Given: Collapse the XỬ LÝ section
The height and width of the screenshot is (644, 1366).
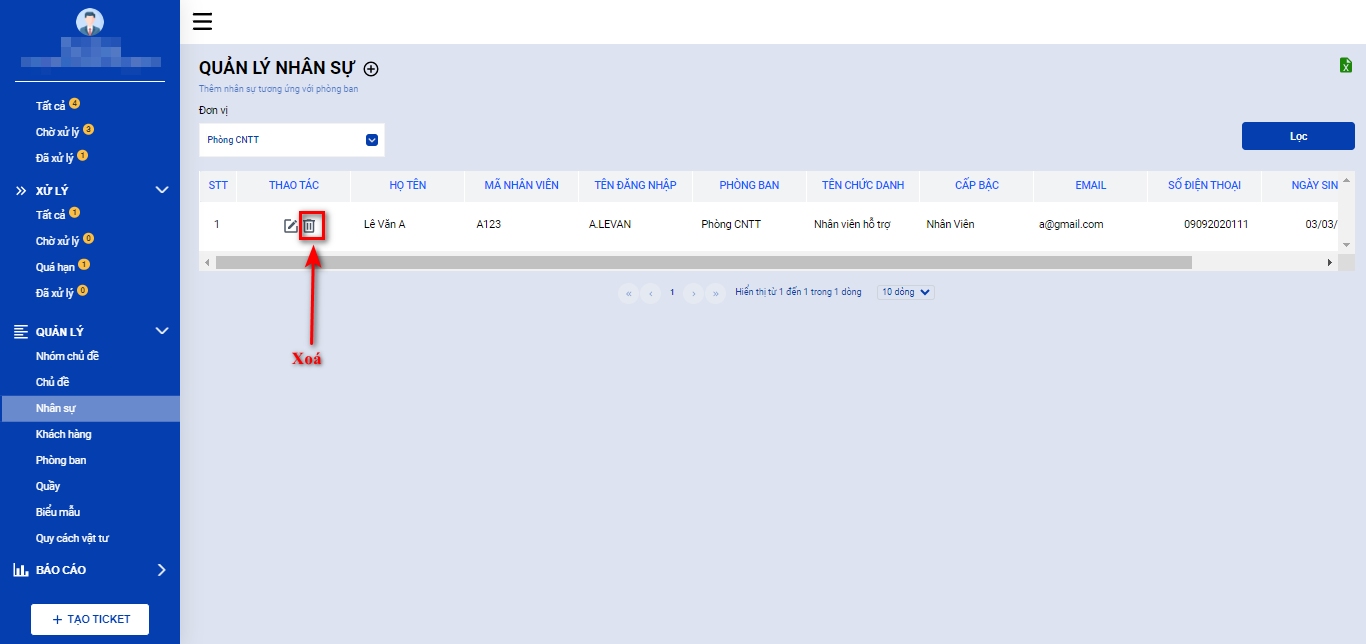Looking at the screenshot, I should [x=162, y=190].
